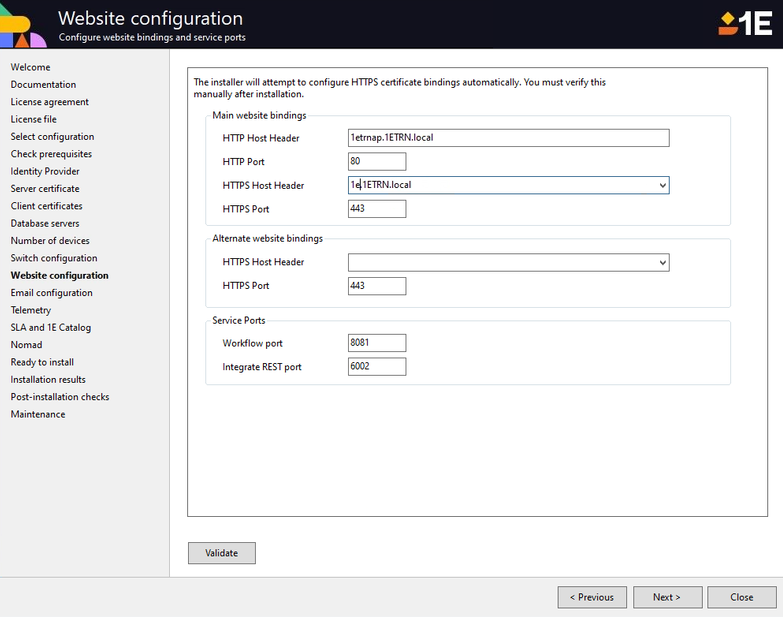Open the Database servers page
The width and height of the screenshot is (783, 617).
click(45, 224)
